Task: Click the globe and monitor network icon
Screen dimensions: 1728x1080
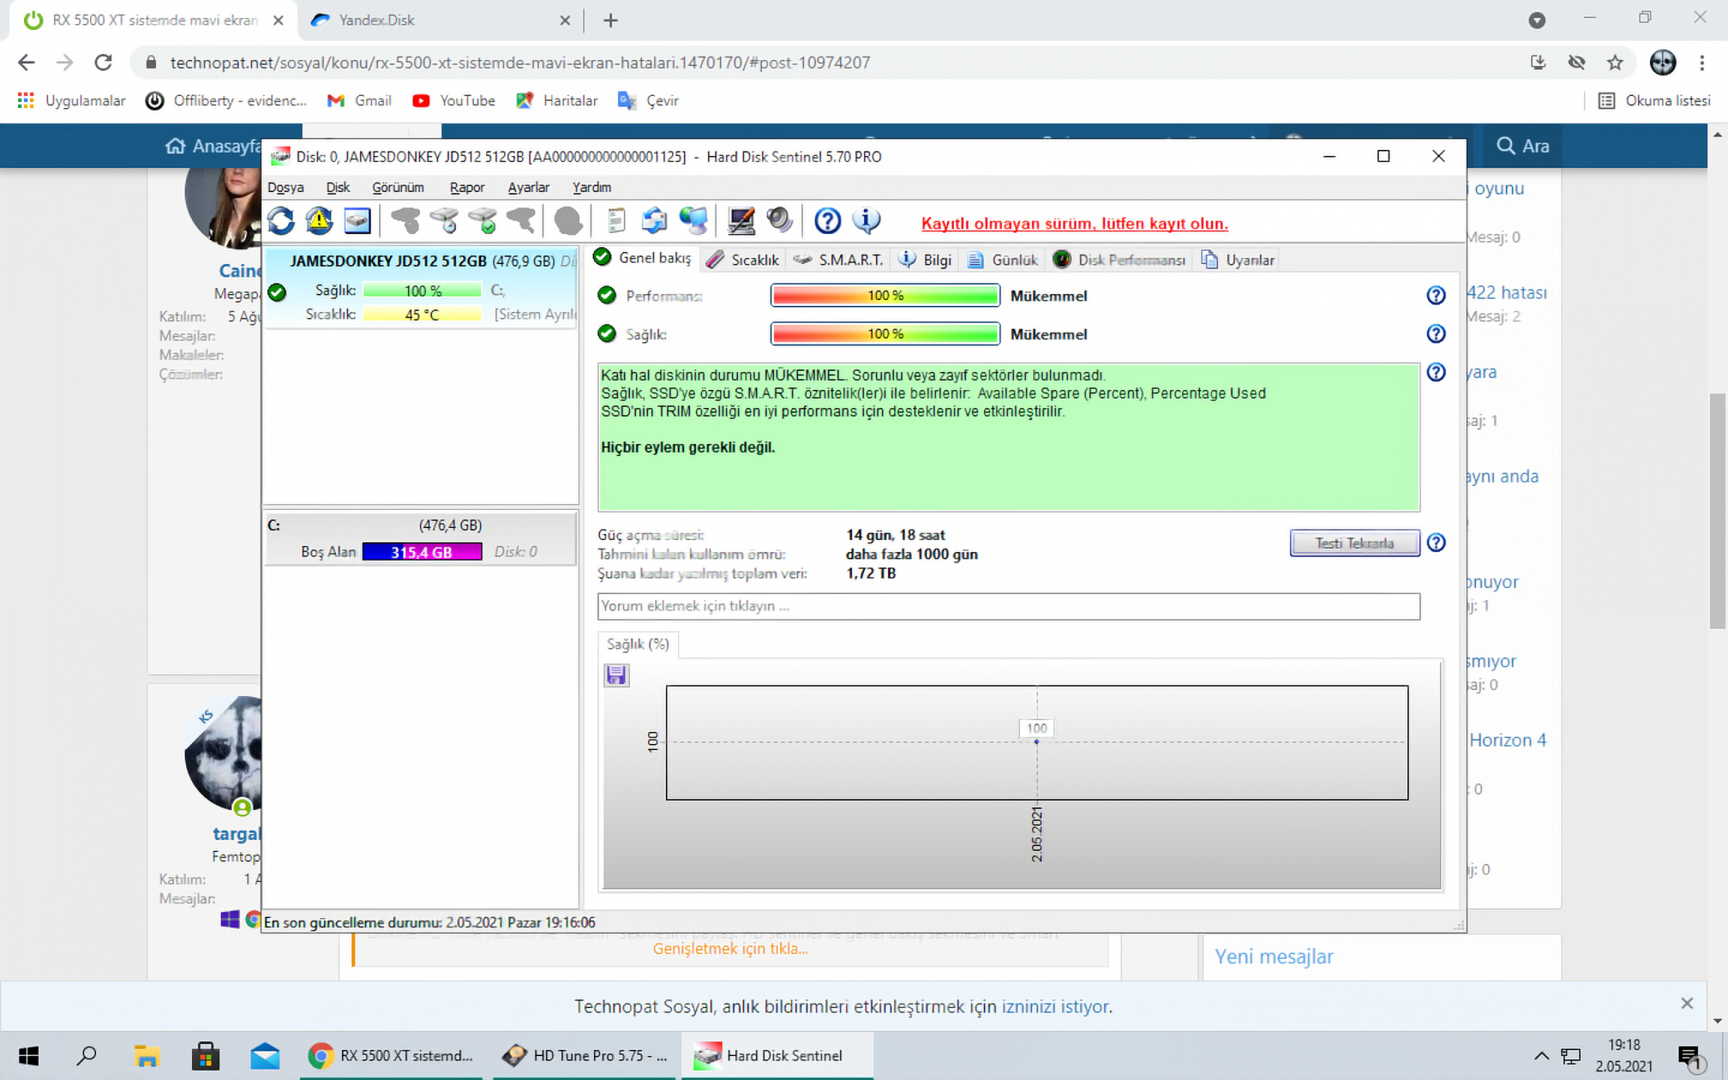Action: tap(693, 221)
